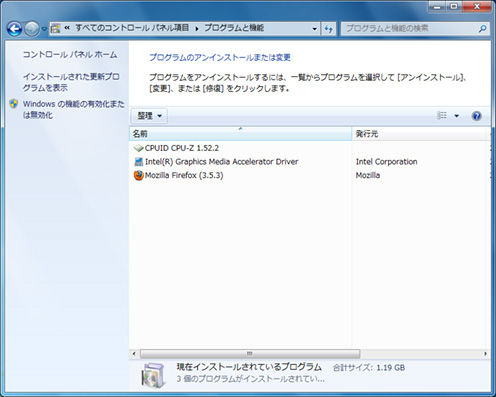Open コントロール パネル ホーム link
The image size is (496, 397).
[70, 55]
